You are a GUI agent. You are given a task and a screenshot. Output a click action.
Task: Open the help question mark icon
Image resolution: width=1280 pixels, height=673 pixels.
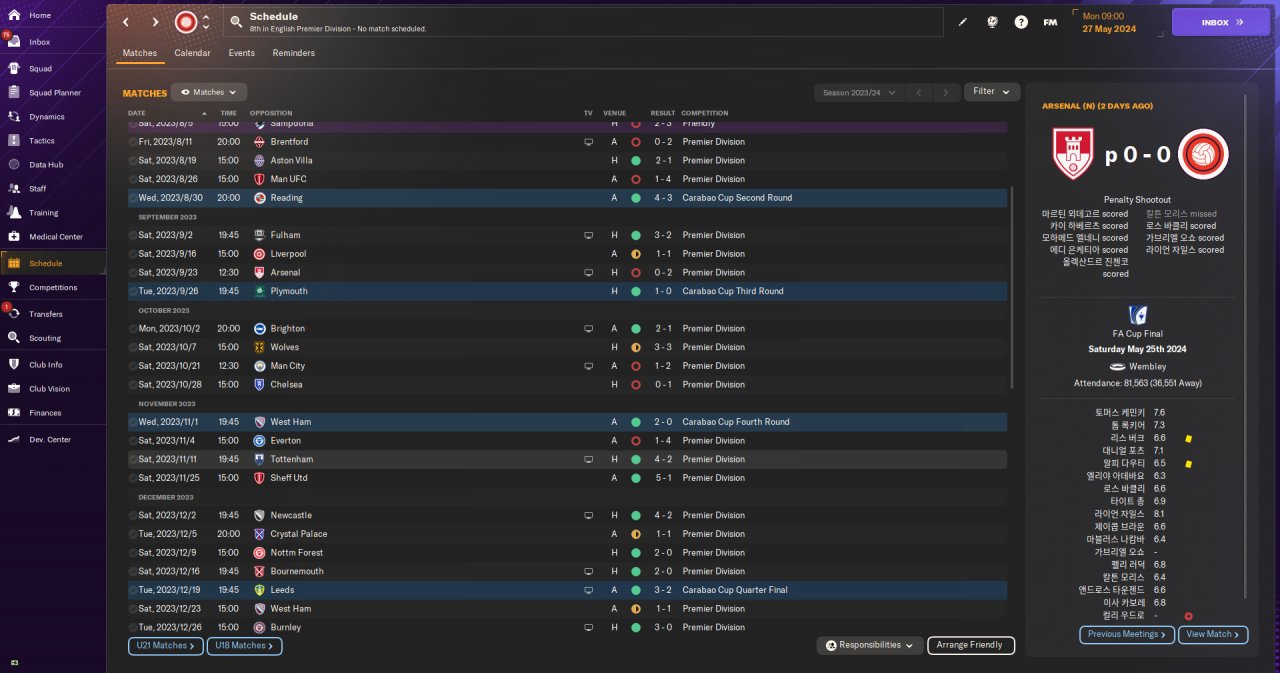[x=1021, y=22]
